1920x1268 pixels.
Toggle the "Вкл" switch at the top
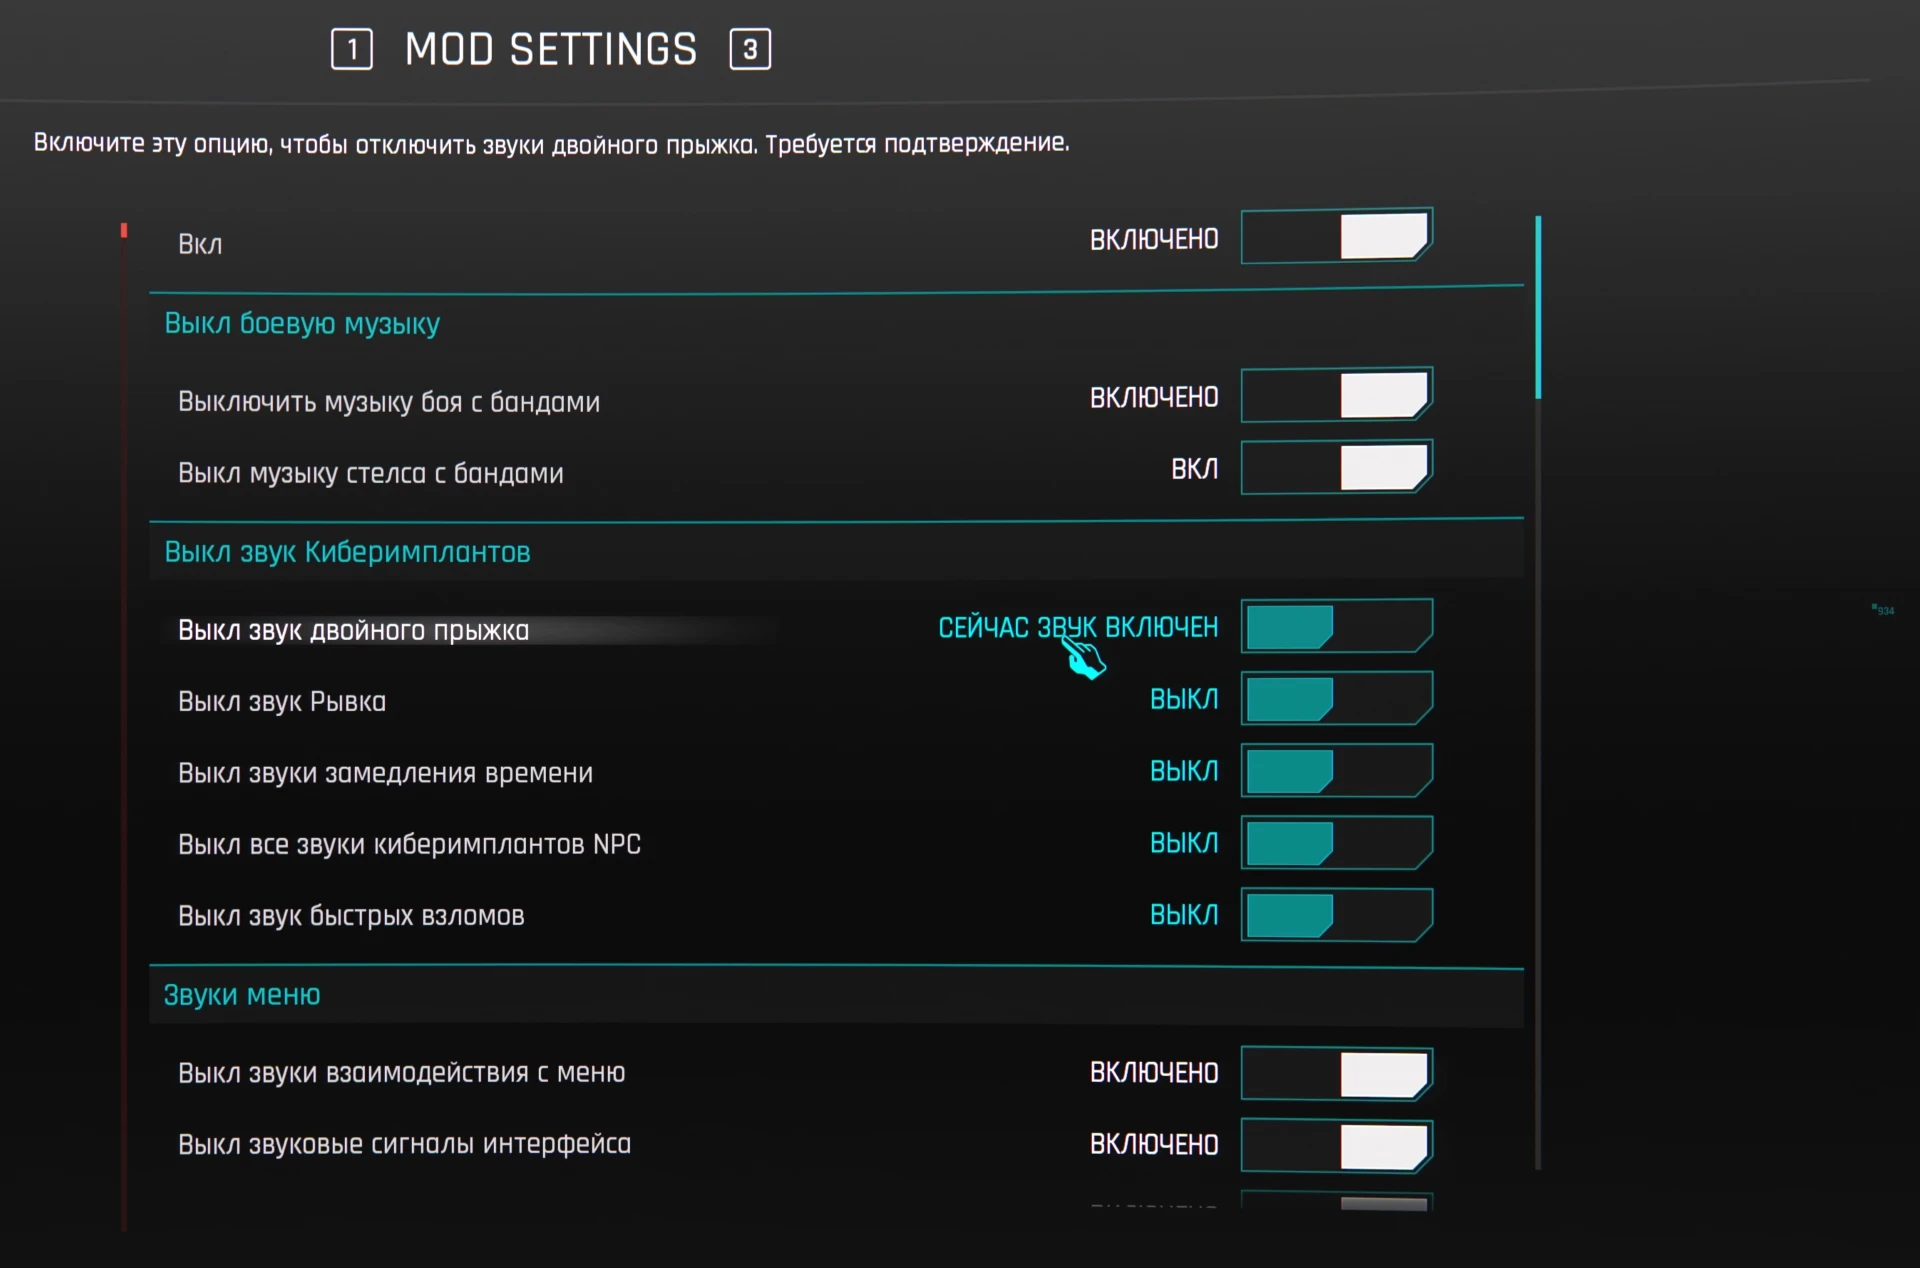[x=1337, y=237]
